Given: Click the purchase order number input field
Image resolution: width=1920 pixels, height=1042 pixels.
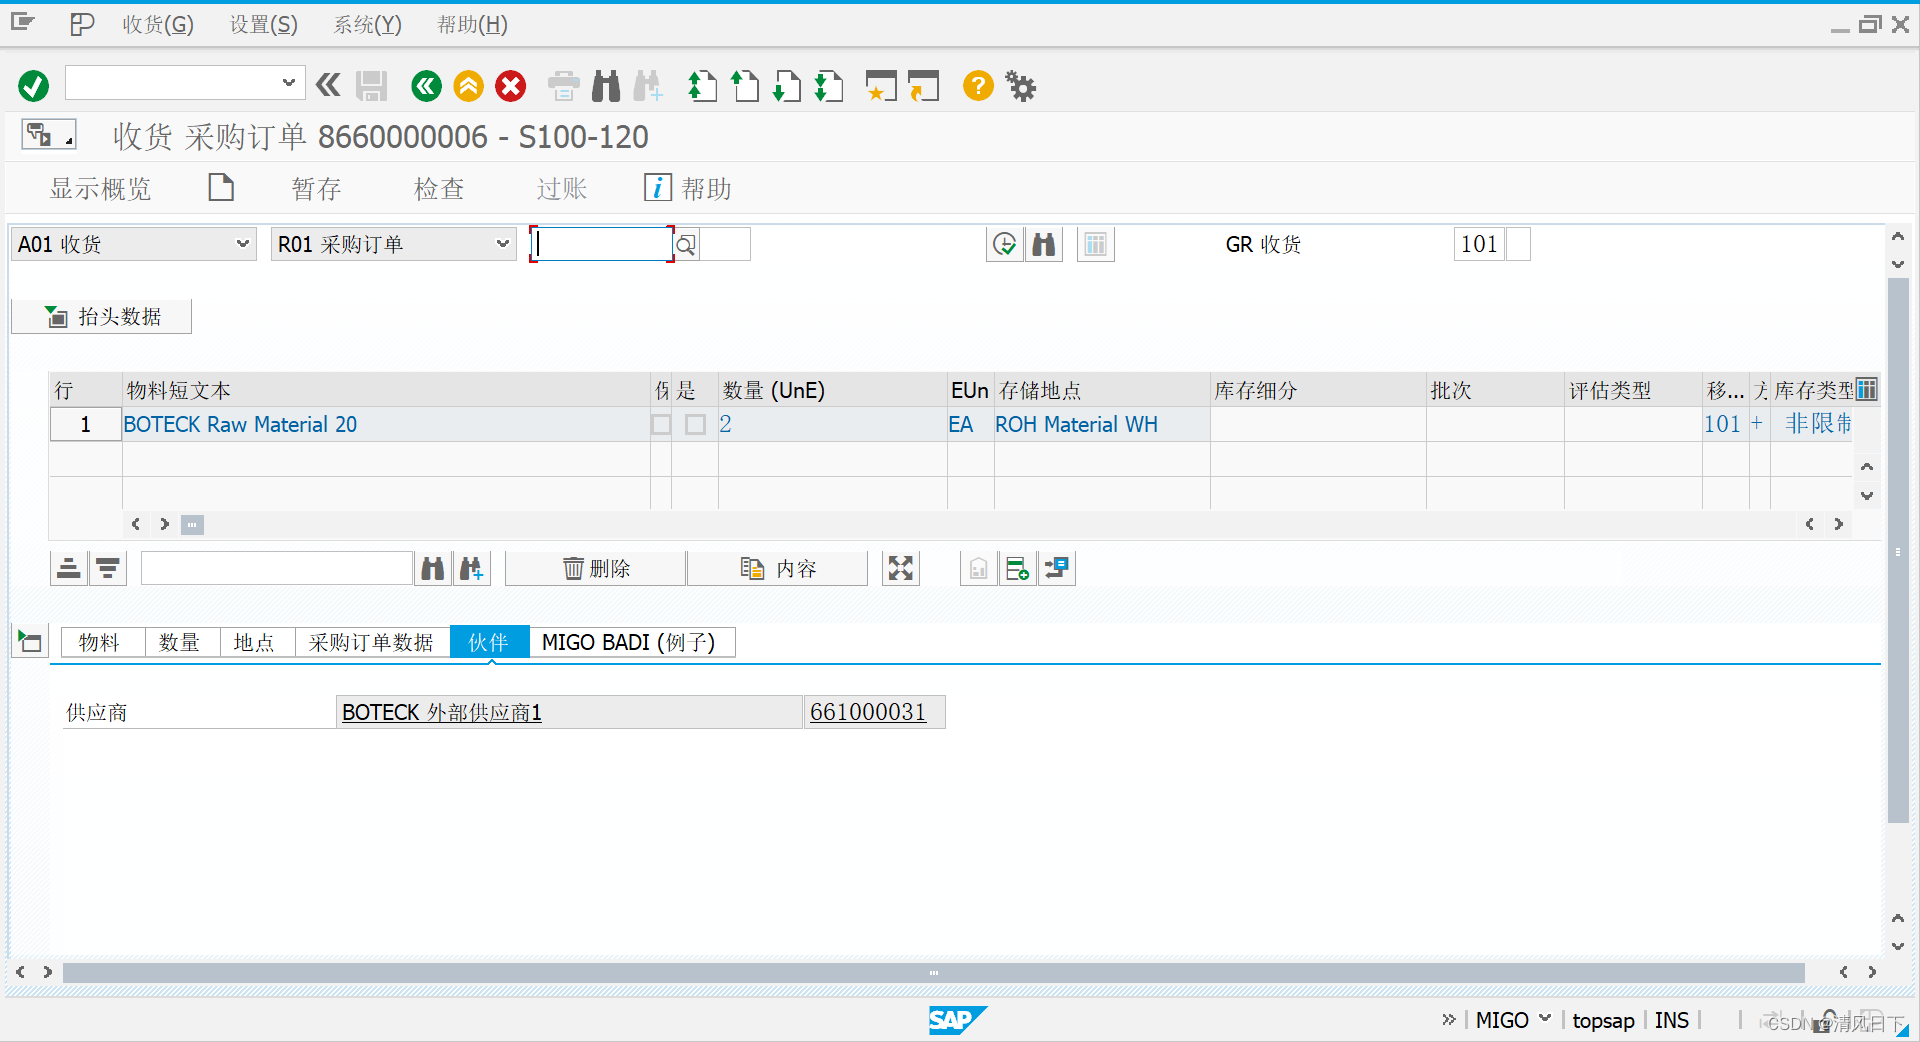Looking at the screenshot, I should [601, 244].
